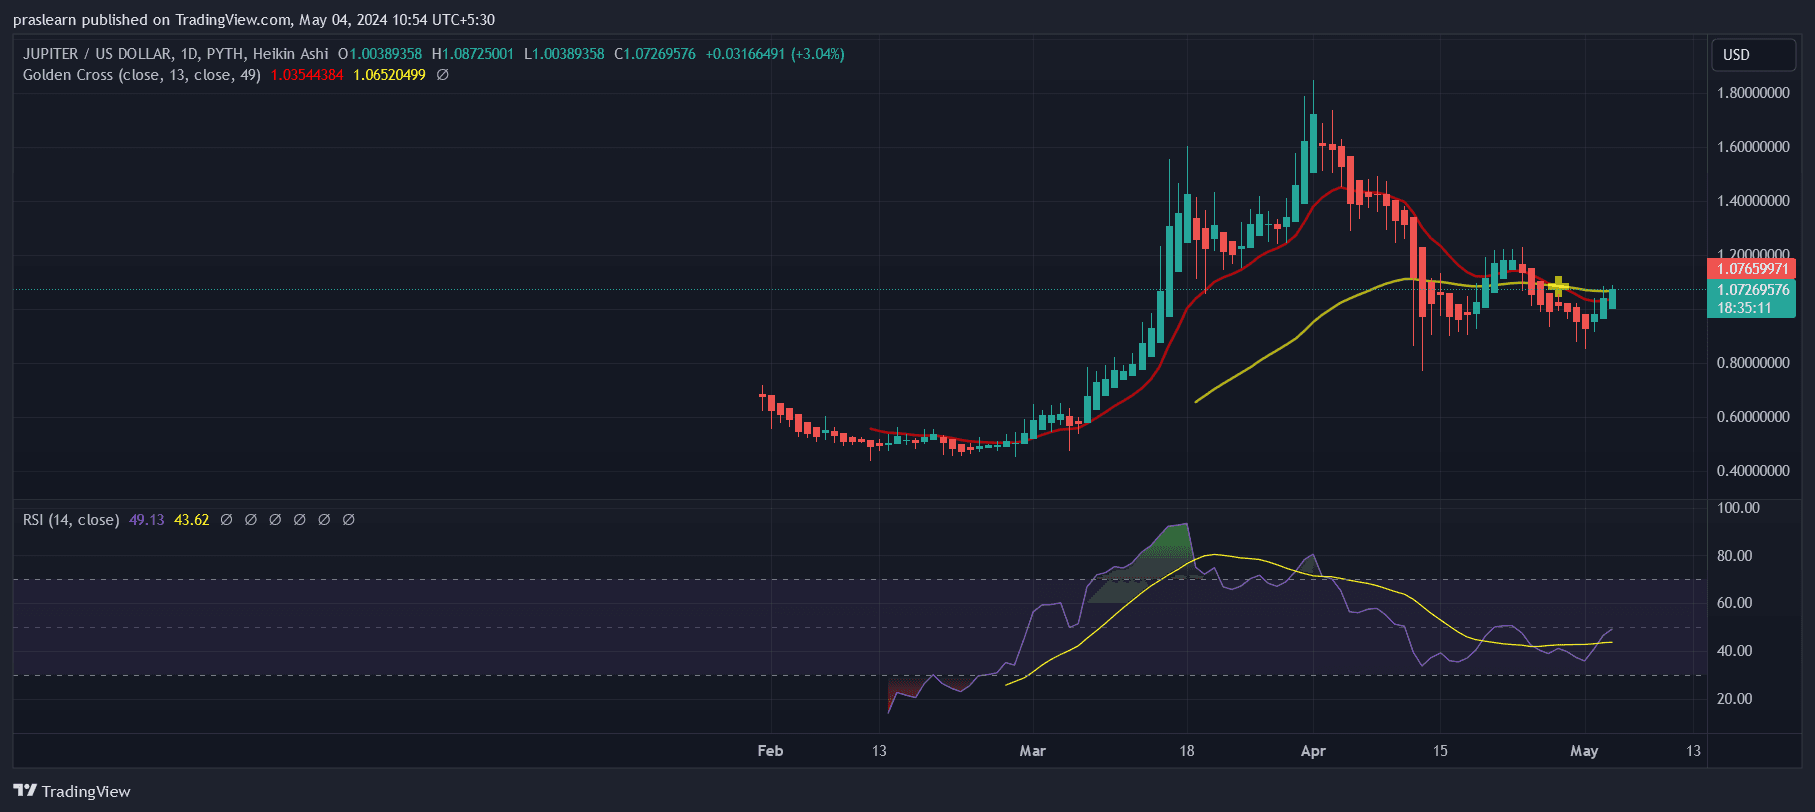Click the 20.00 RSI axis label
1815x812 pixels.
click(1735, 699)
